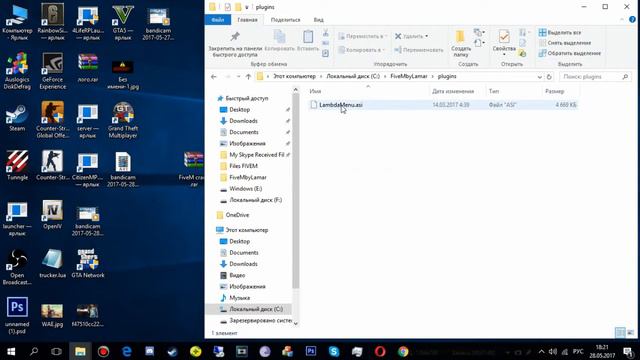
Task: Open FiveMbyLamar folder in navigation pane
Action: coord(248,178)
